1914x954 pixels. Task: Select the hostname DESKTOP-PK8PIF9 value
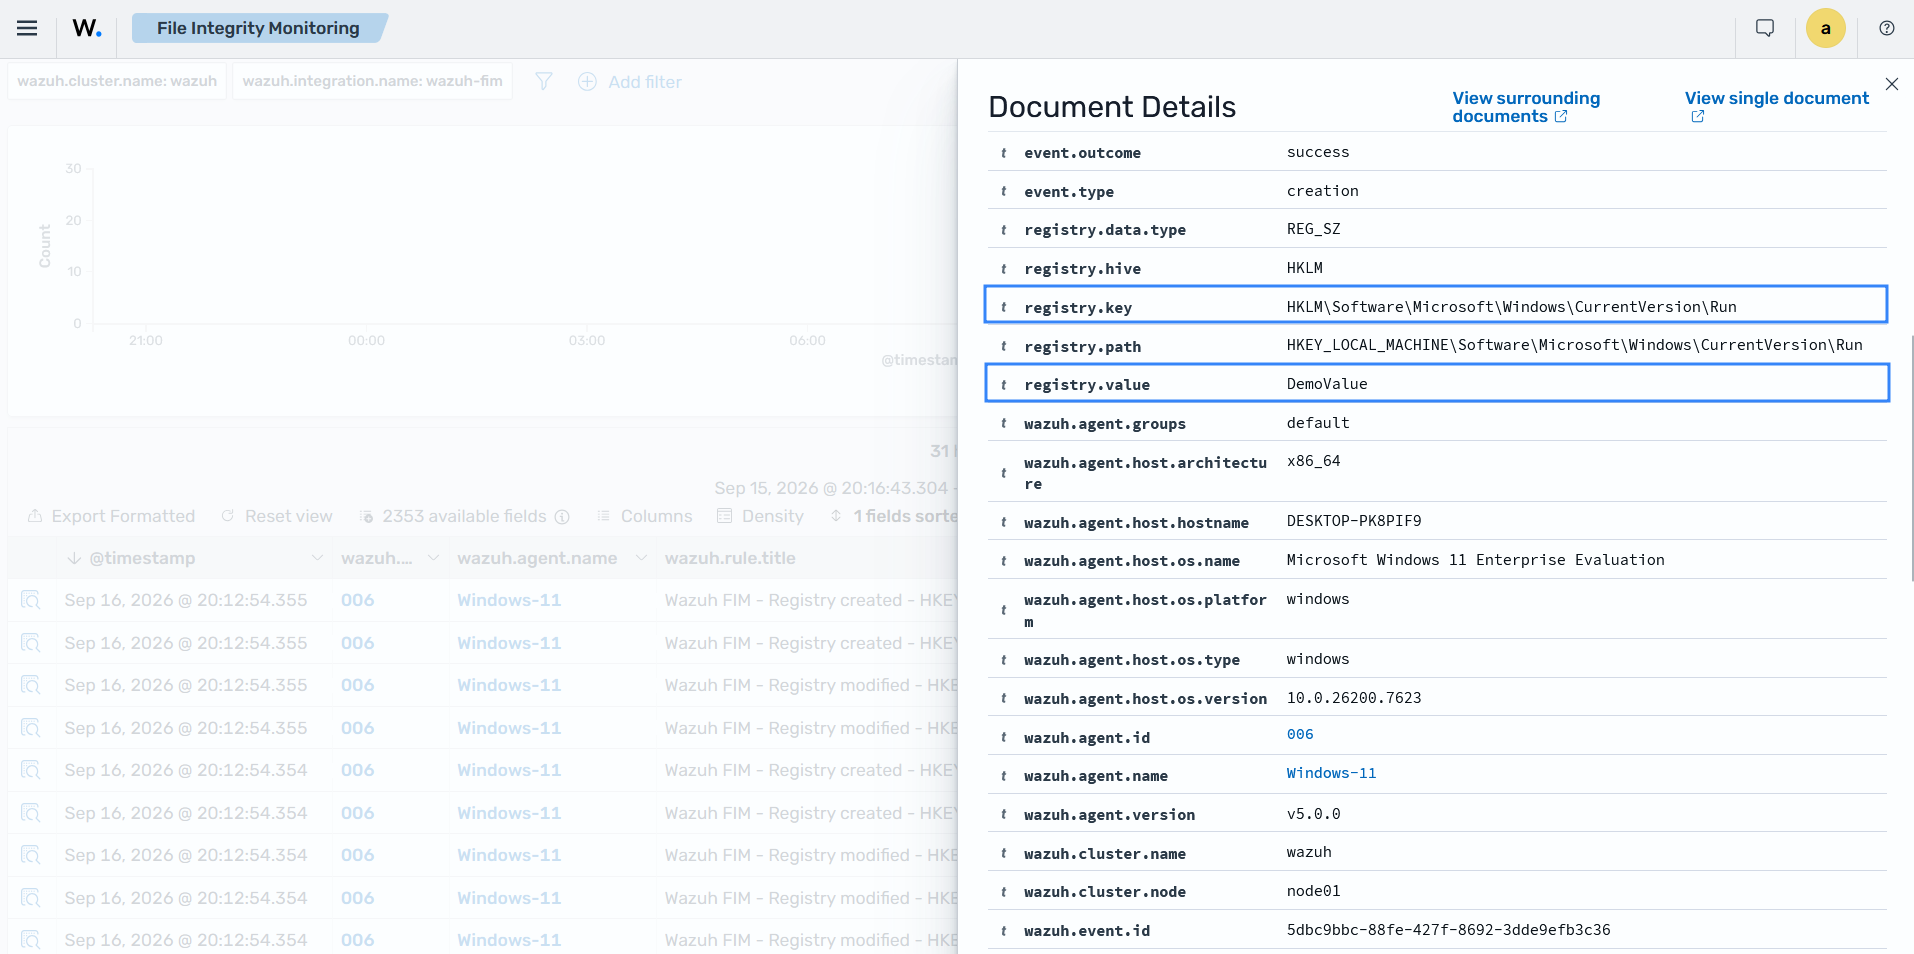(1354, 521)
